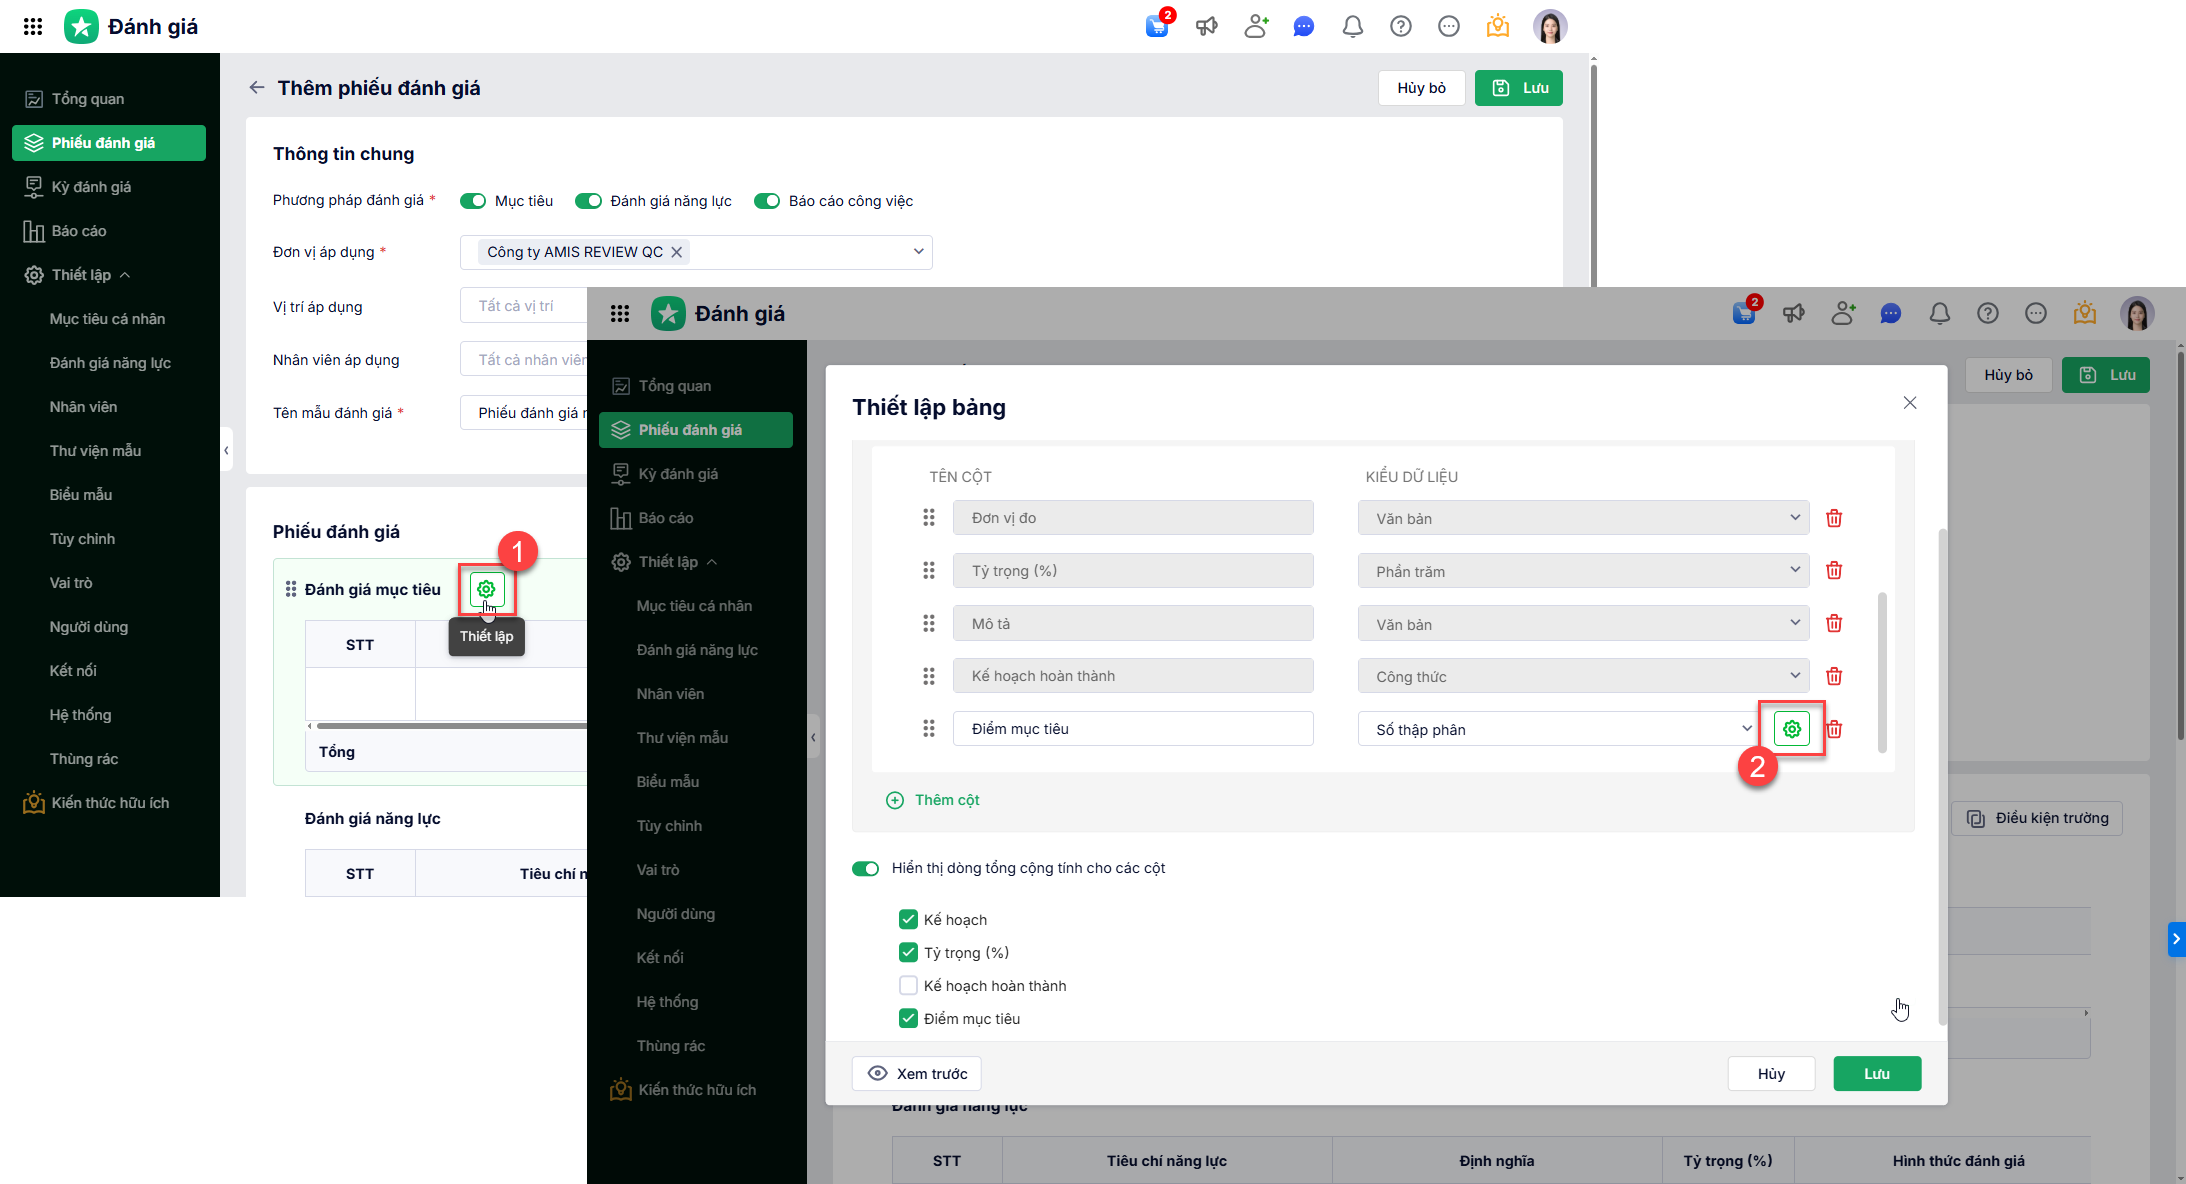Click the Xem trước preview button

tap(916, 1073)
